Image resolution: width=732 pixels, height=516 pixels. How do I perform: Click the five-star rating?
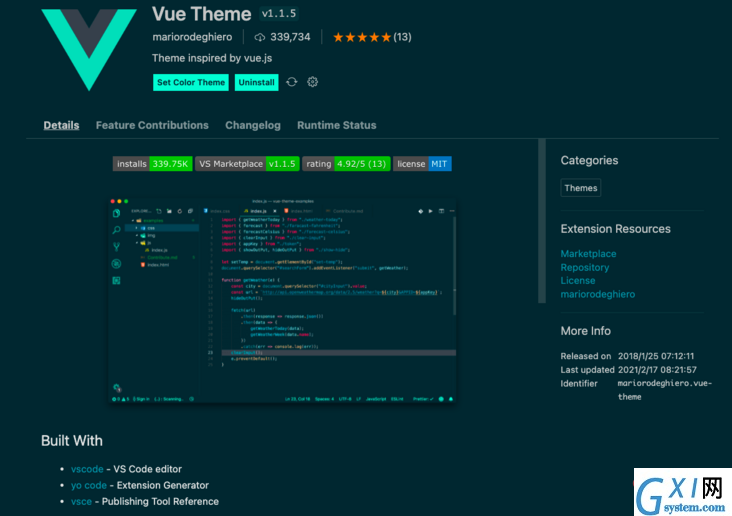pos(362,37)
